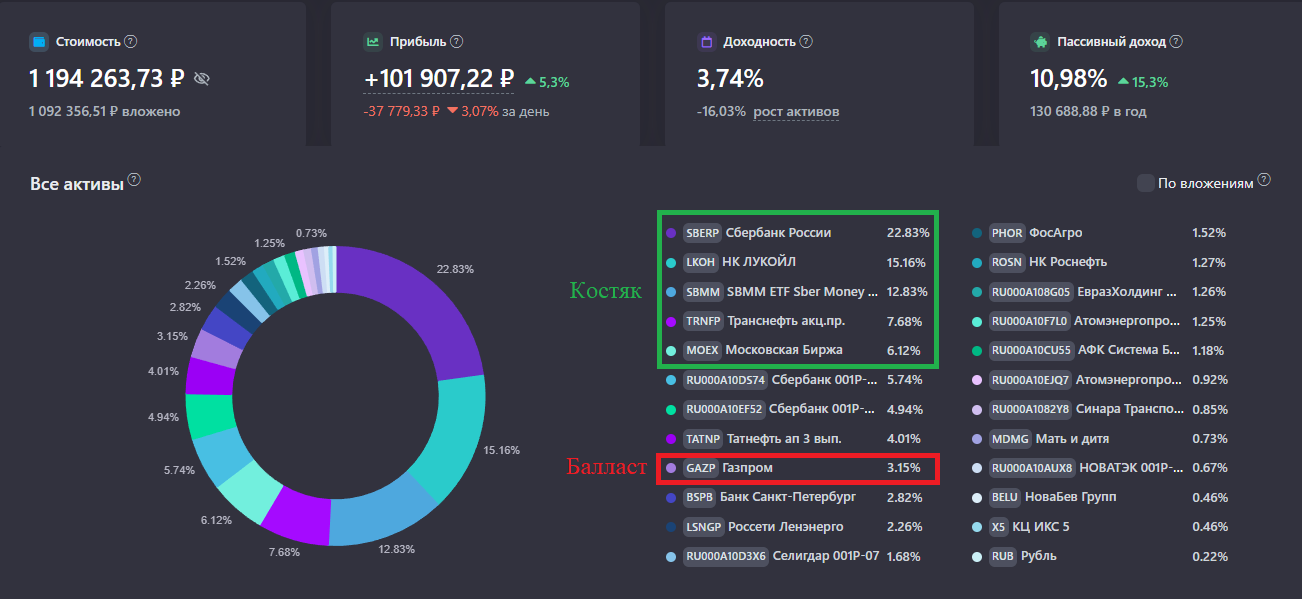The width and height of the screenshot is (1302, 599).
Task: Open the MDMG Мать и дитя row
Action: pos(1098,438)
